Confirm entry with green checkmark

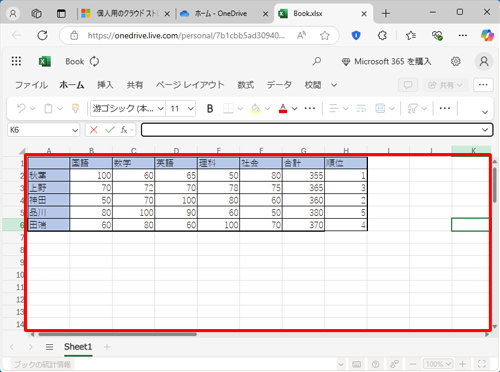coord(110,130)
